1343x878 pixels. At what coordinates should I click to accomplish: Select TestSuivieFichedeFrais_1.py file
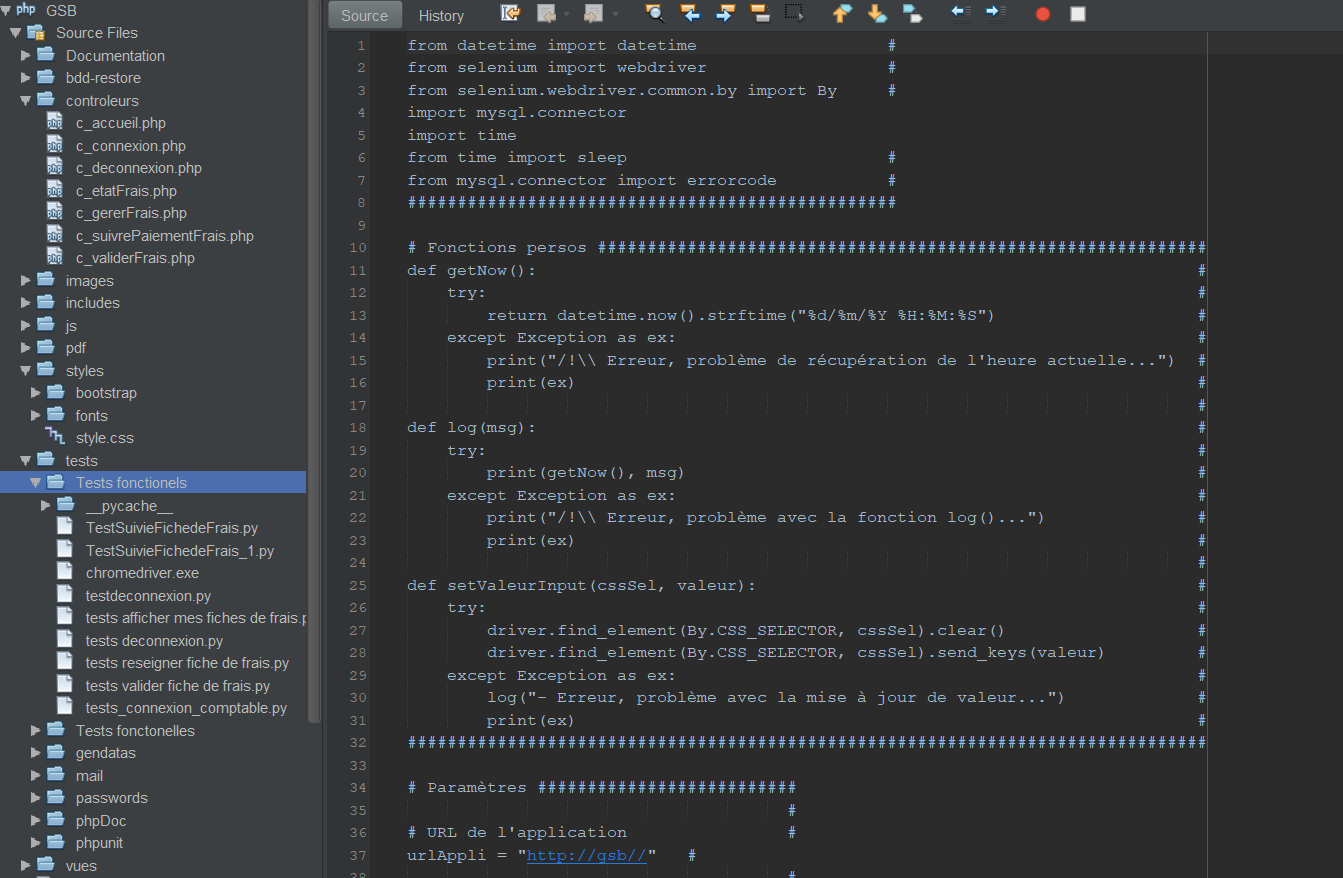coord(180,550)
